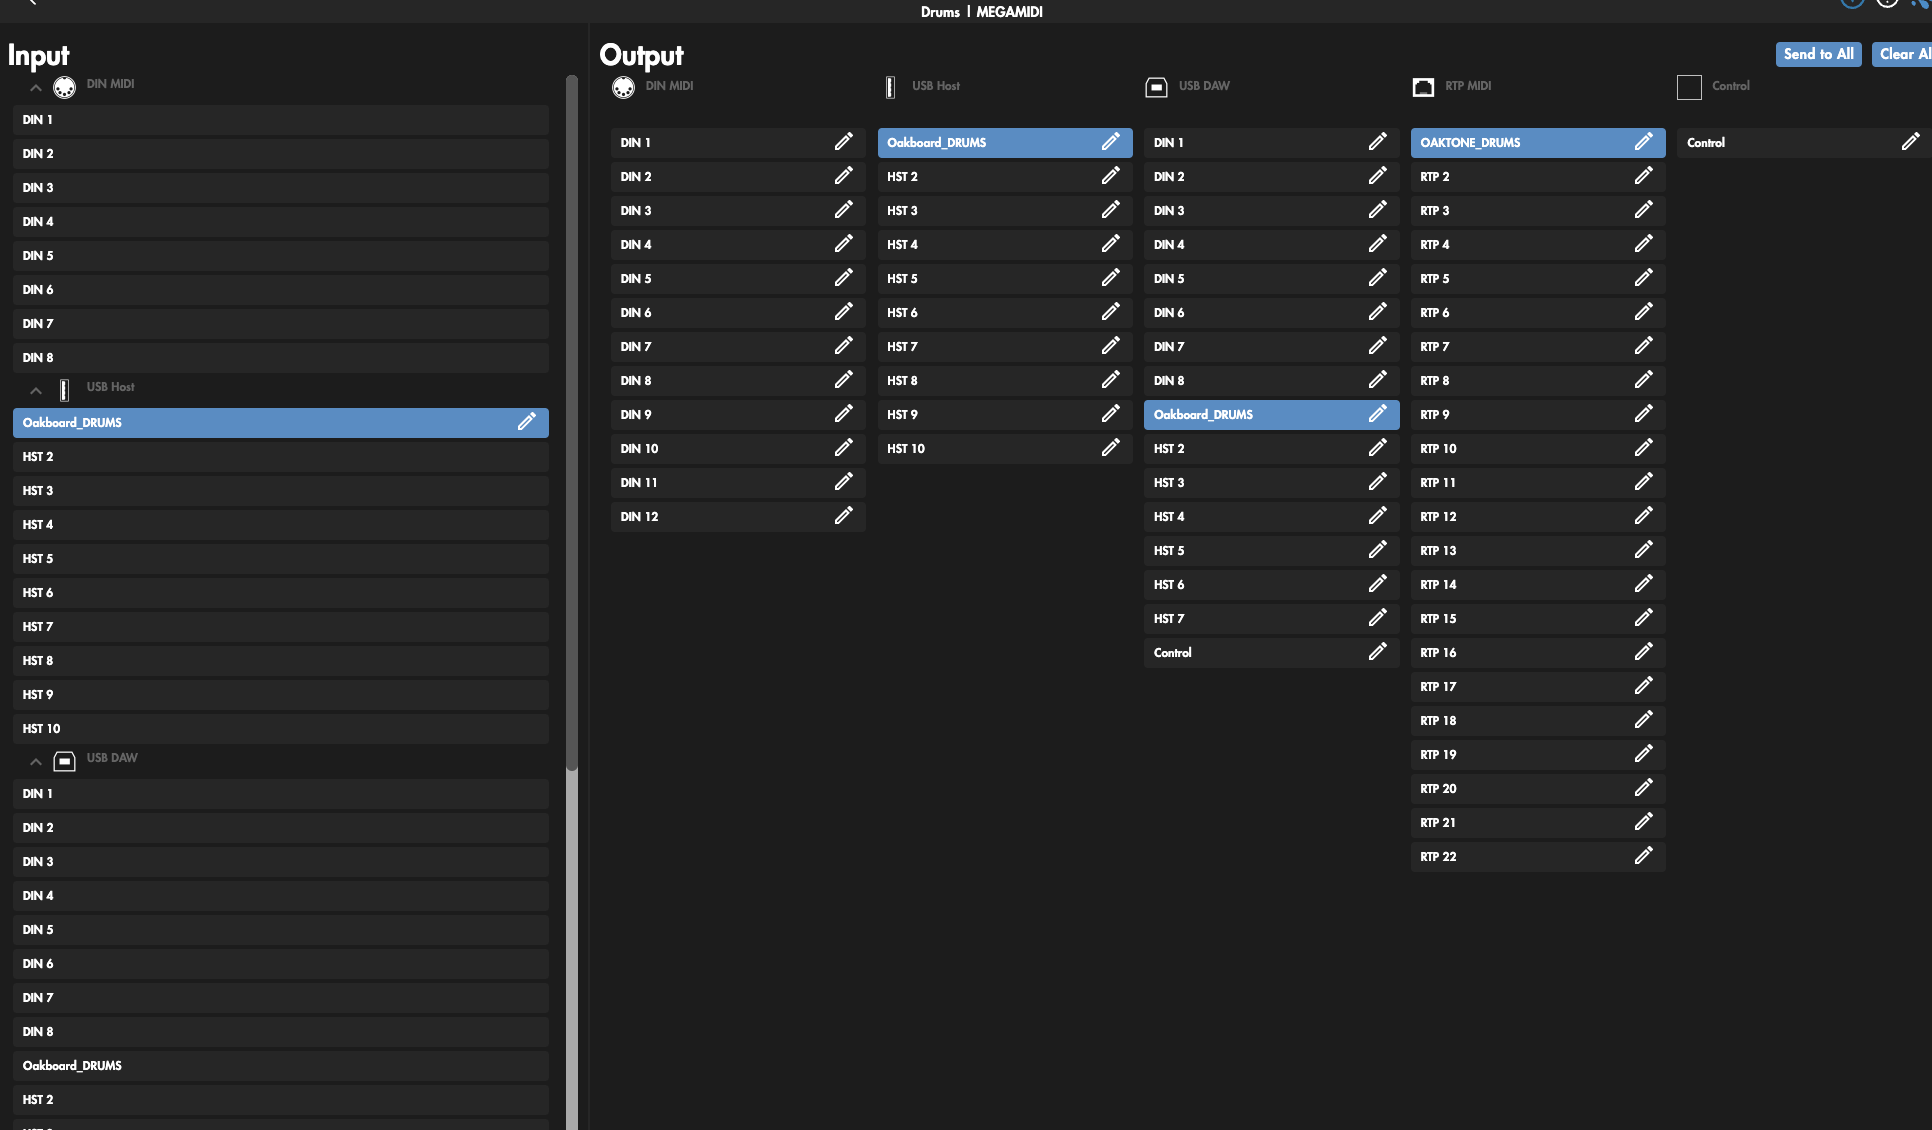Collapse the USB DAW input section

(36, 761)
